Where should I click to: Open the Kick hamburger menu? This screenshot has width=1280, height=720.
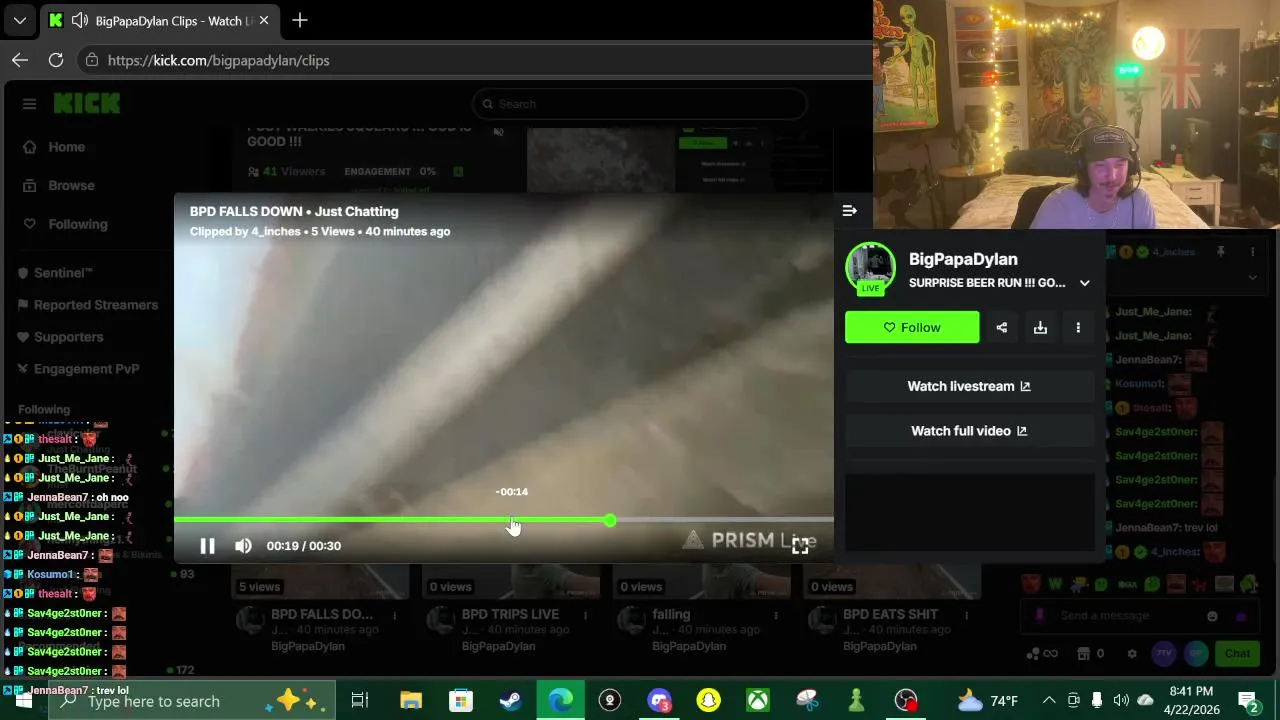click(29, 104)
